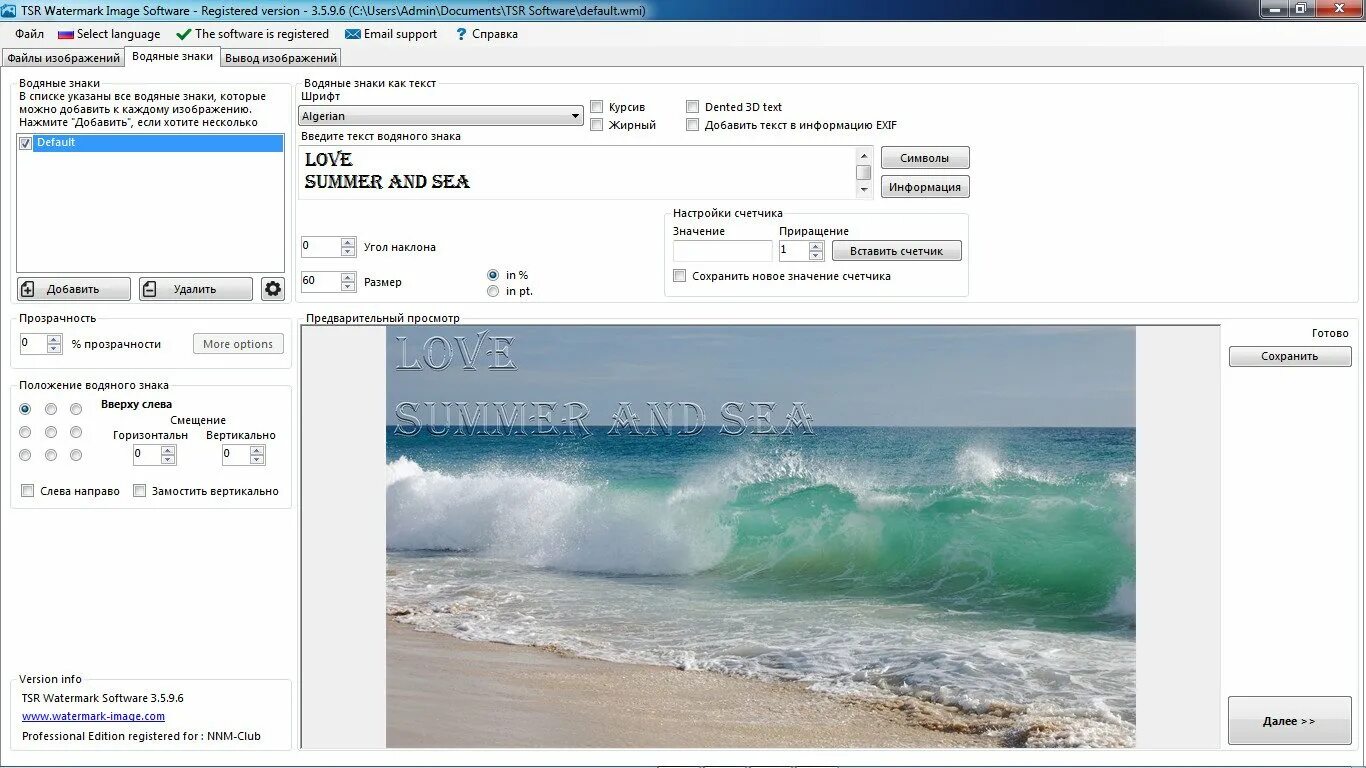Enable Жирный bold checkbox
The image size is (1366, 768).
(x=597, y=125)
